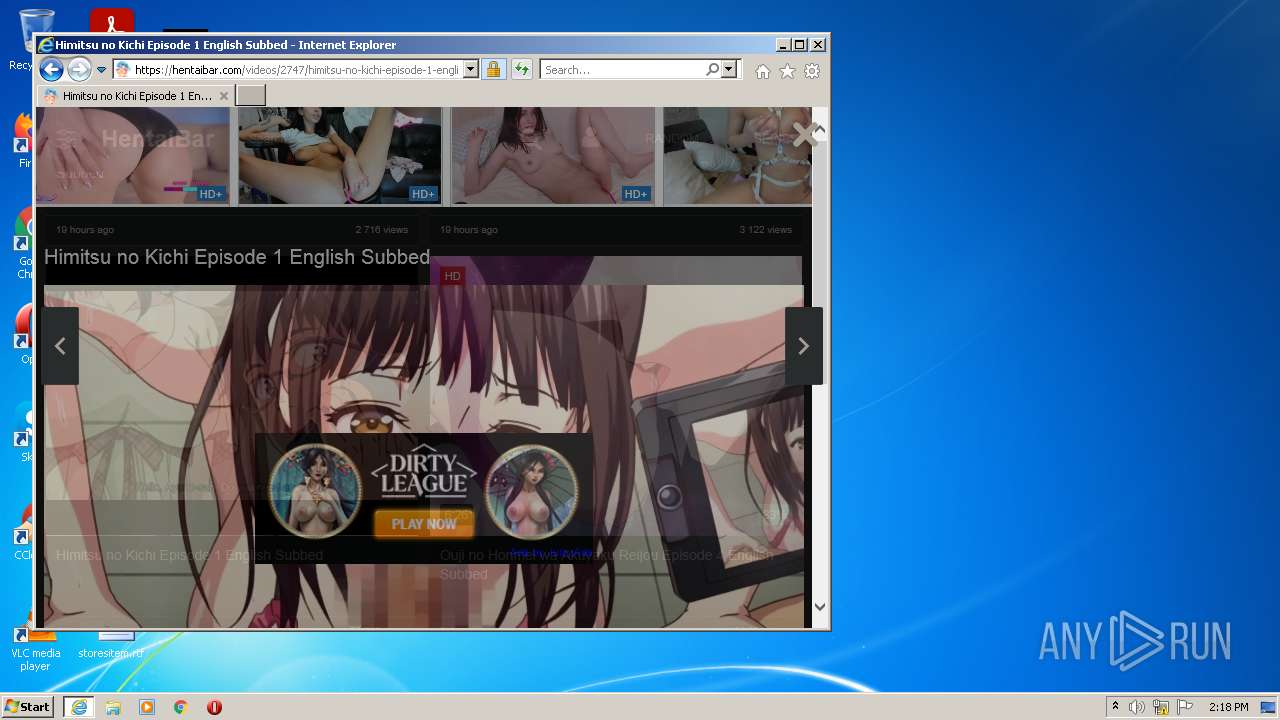Image resolution: width=1280 pixels, height=720 pixels.
Task: Click the magnifier search icon
Action: click(x=712, y=70)
